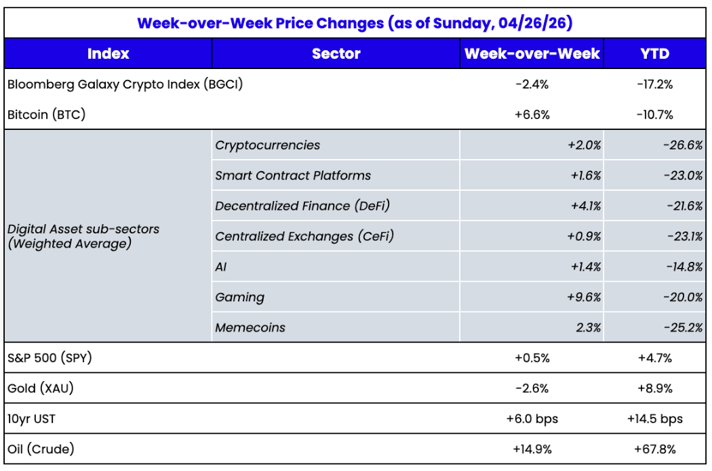712x471 pixels.
Task: Click the YTD column header
Action: (x=656, y=54)
